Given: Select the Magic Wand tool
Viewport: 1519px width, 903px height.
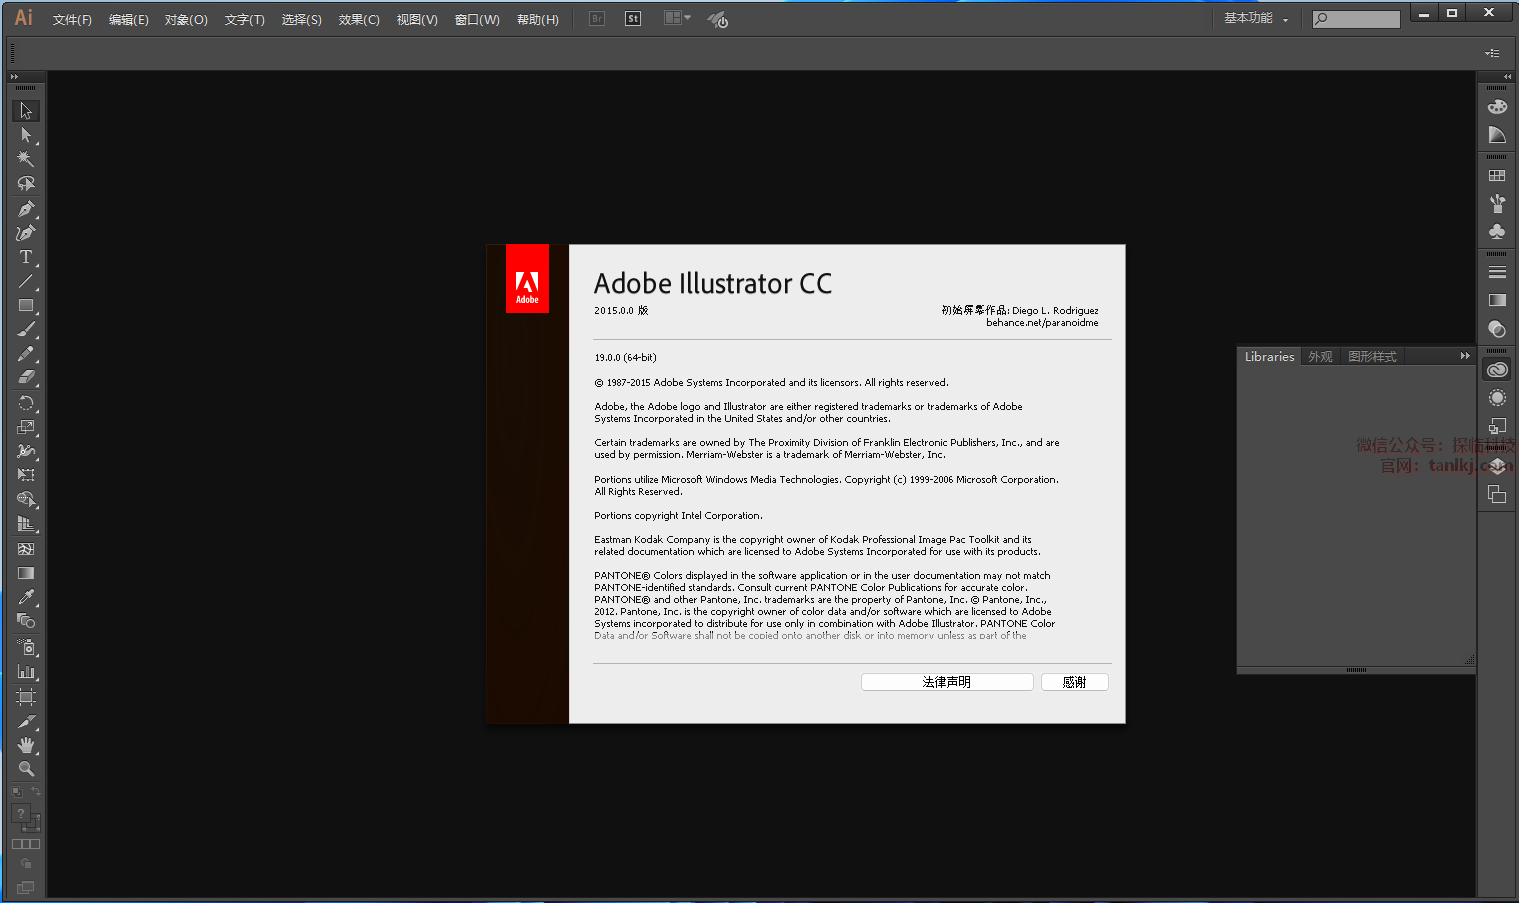Looking at the screenshot, I should tap(26, 160).
